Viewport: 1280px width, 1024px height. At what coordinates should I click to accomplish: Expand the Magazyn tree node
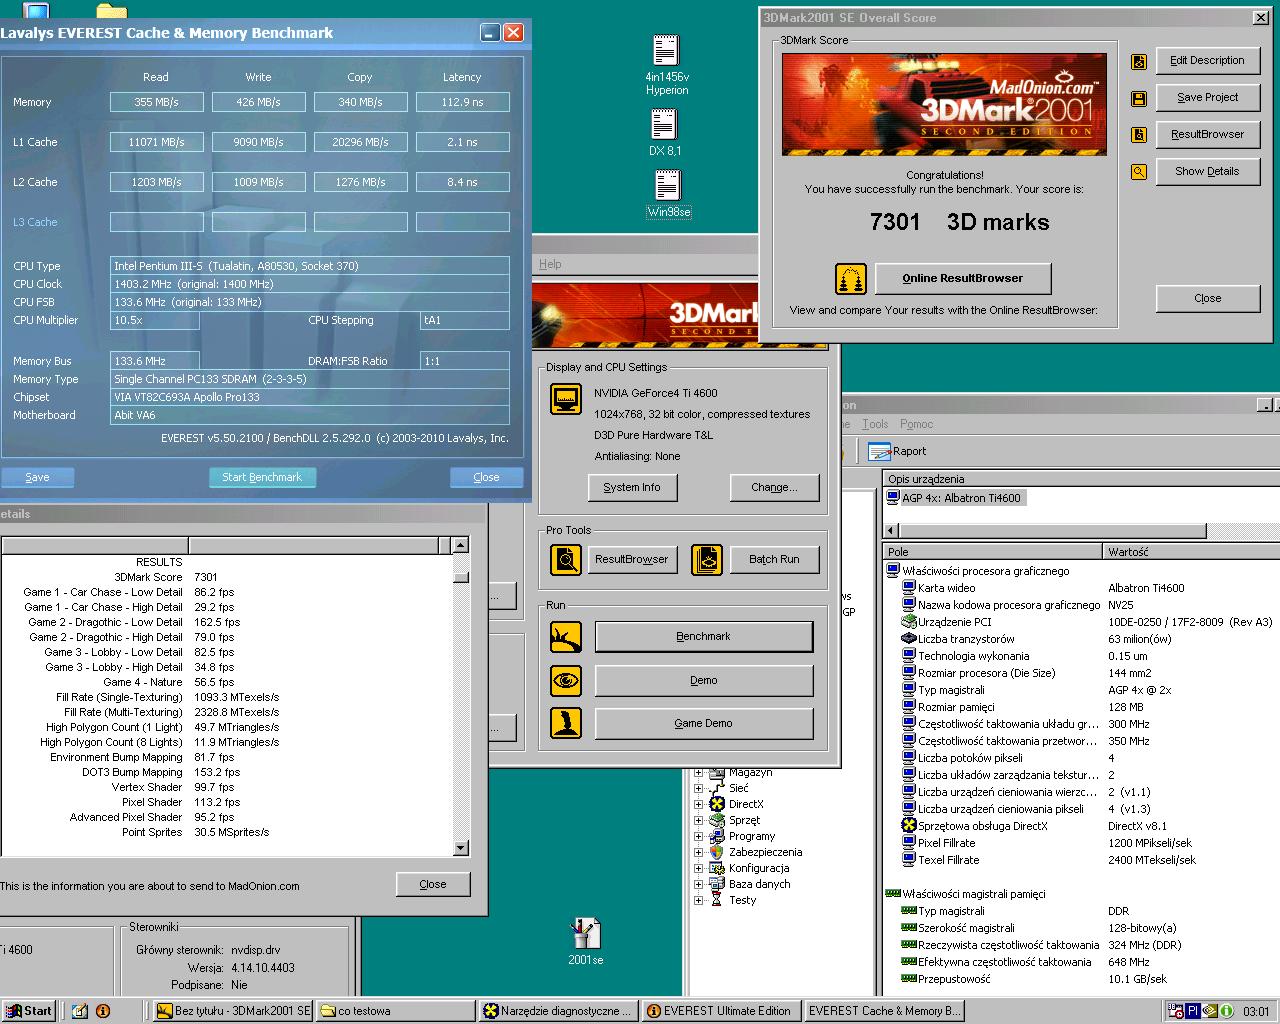699,772
